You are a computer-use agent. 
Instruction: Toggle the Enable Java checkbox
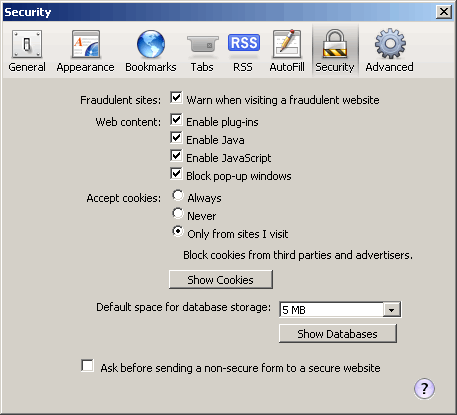(176, 138)
